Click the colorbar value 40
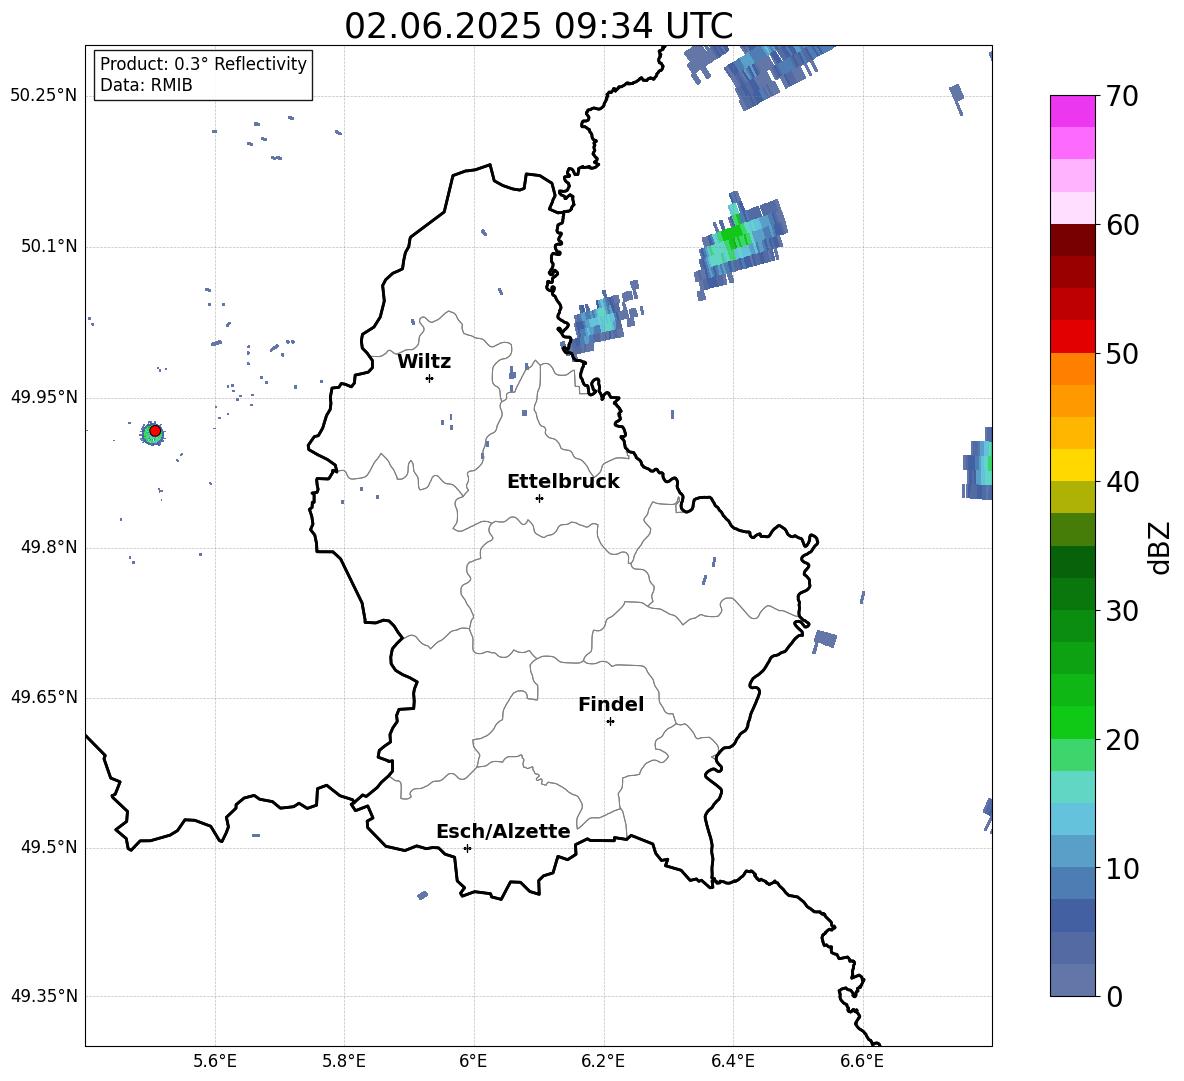The width and height of the screenshot is (1184, 1081). click(x=1122, y=482)
